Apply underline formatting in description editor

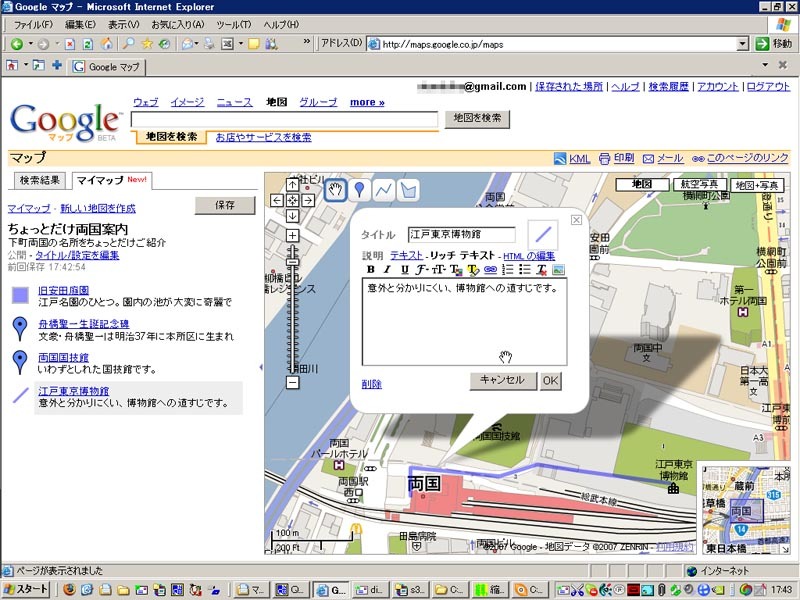pos(405,269)
